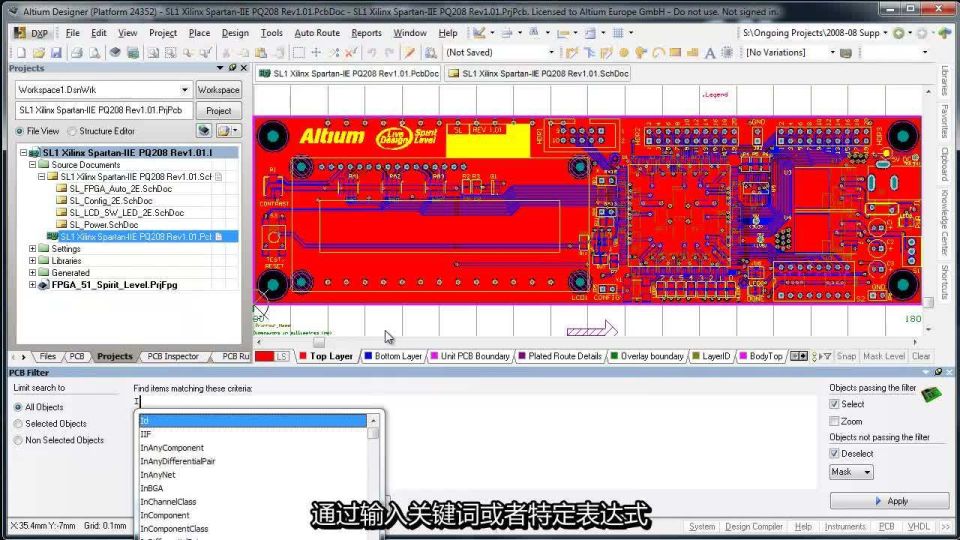The width and height of the screenshot is (960, 540).
Task: Collapse the Source Documents tree node
Action: click(32, 165)
